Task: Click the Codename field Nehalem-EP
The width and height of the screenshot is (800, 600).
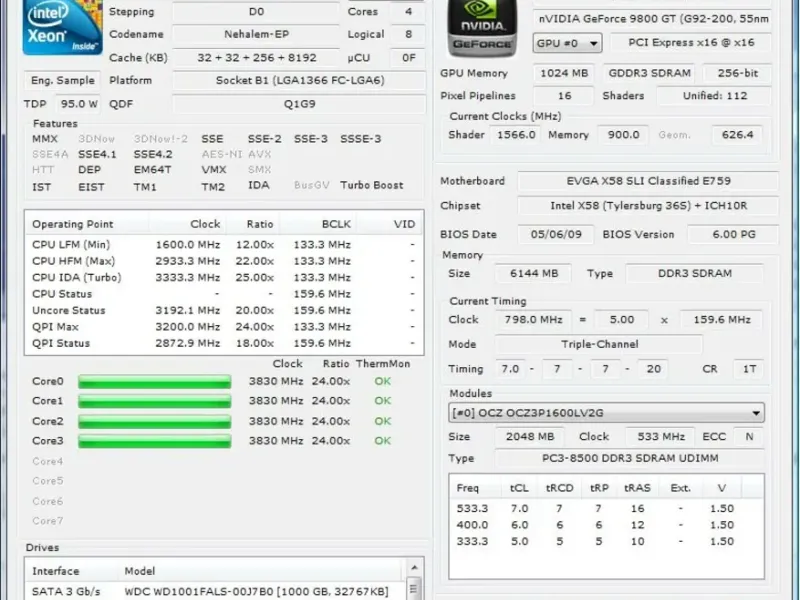Action: (x=256, y=35)
